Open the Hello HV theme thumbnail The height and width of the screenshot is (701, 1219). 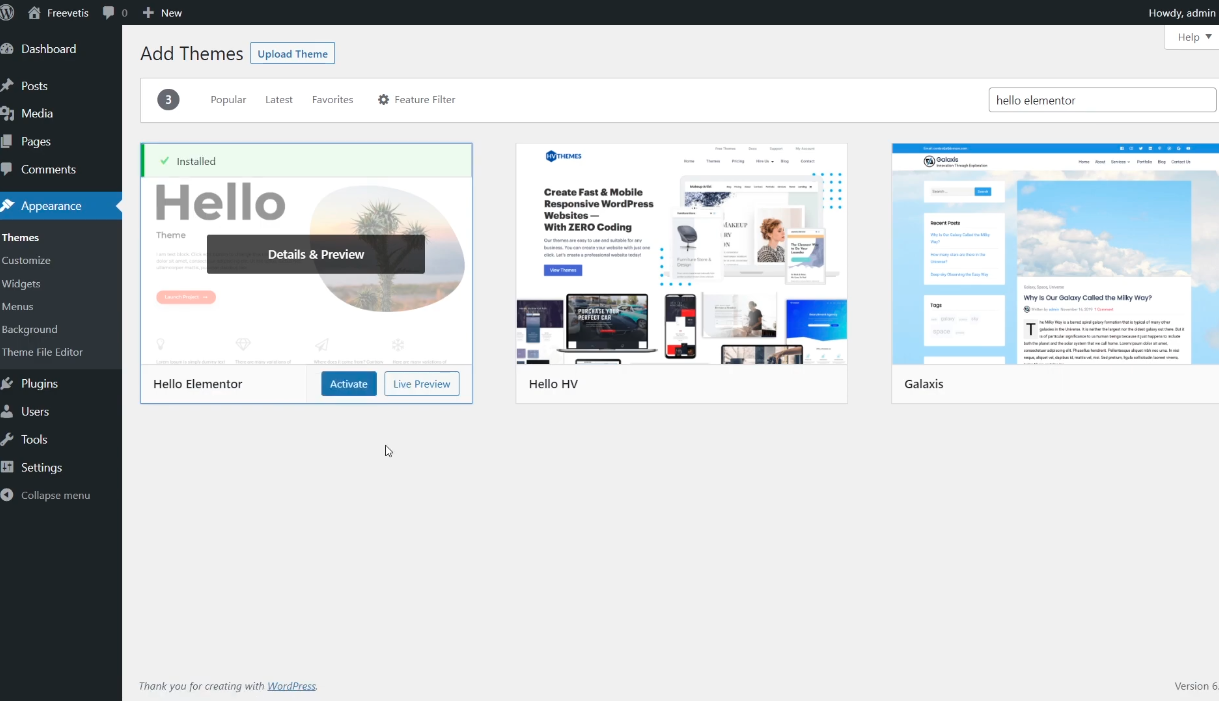point(681,254)
